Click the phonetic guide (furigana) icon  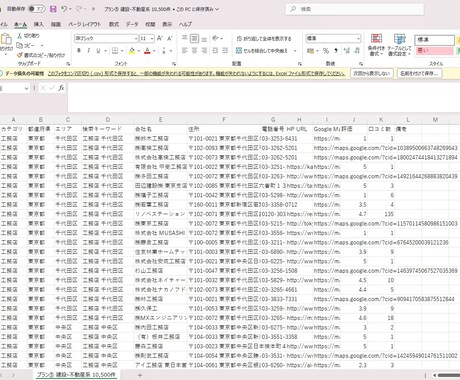(164, 51)
